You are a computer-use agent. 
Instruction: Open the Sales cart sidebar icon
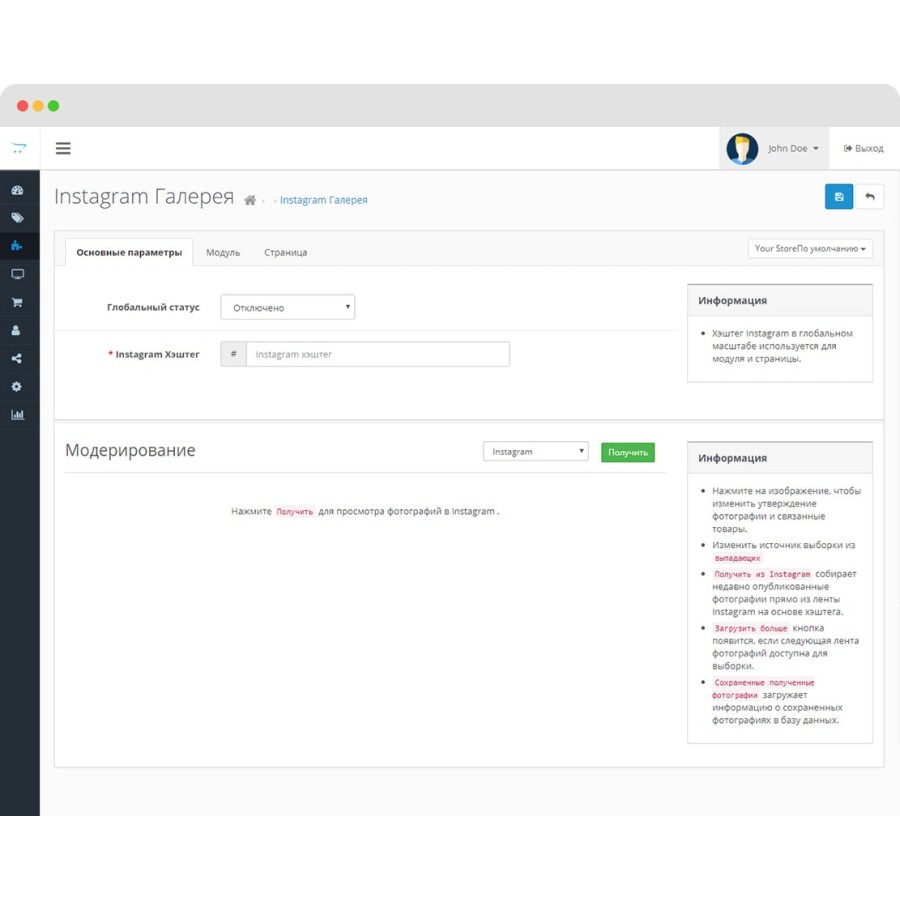pyautogui.click(x=17, y=302)
